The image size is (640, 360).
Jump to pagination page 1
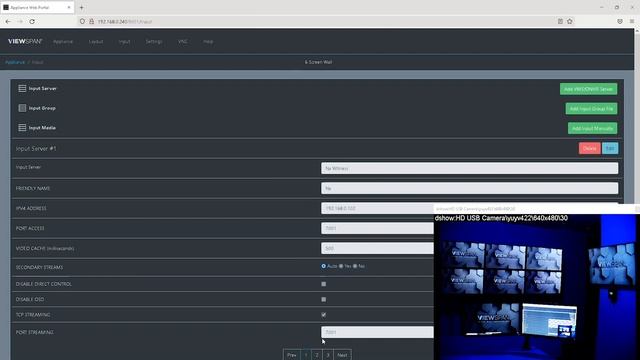(306, 355)
